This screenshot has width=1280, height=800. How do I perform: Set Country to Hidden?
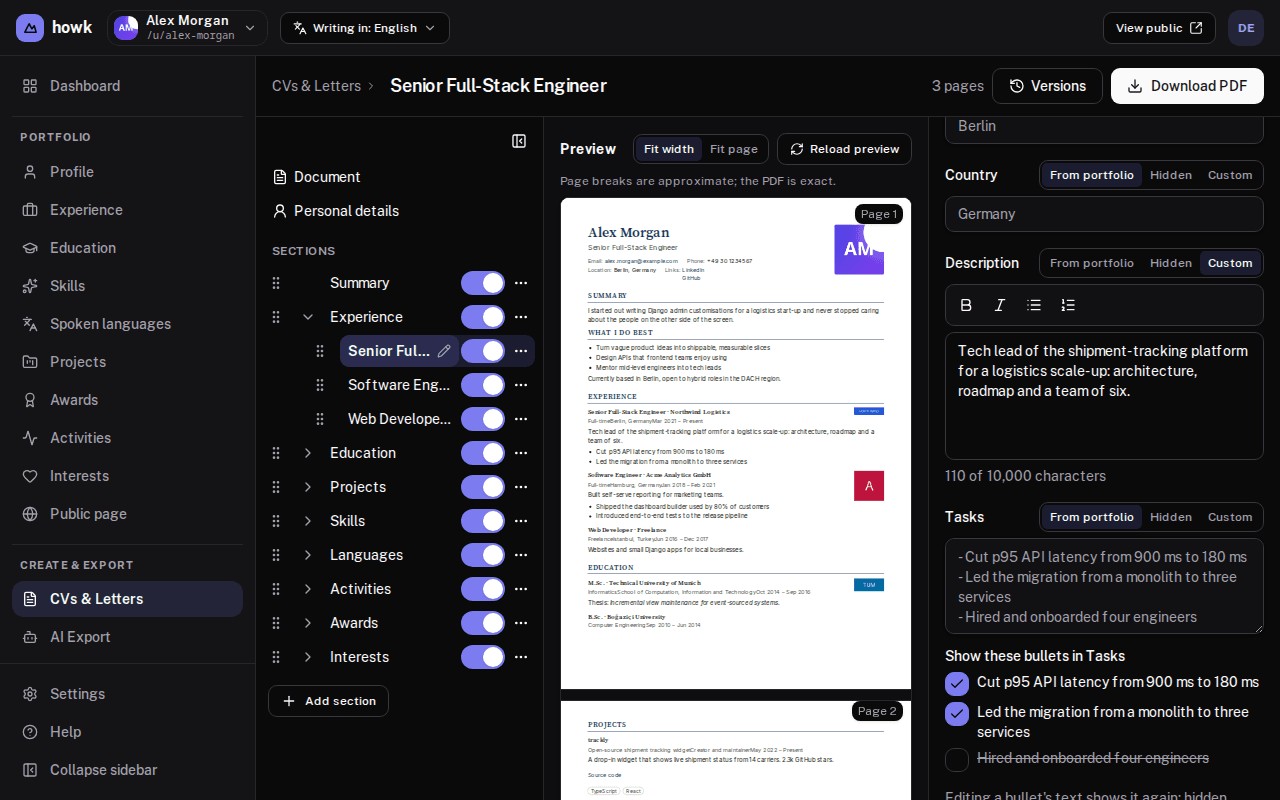(1171, 175)
